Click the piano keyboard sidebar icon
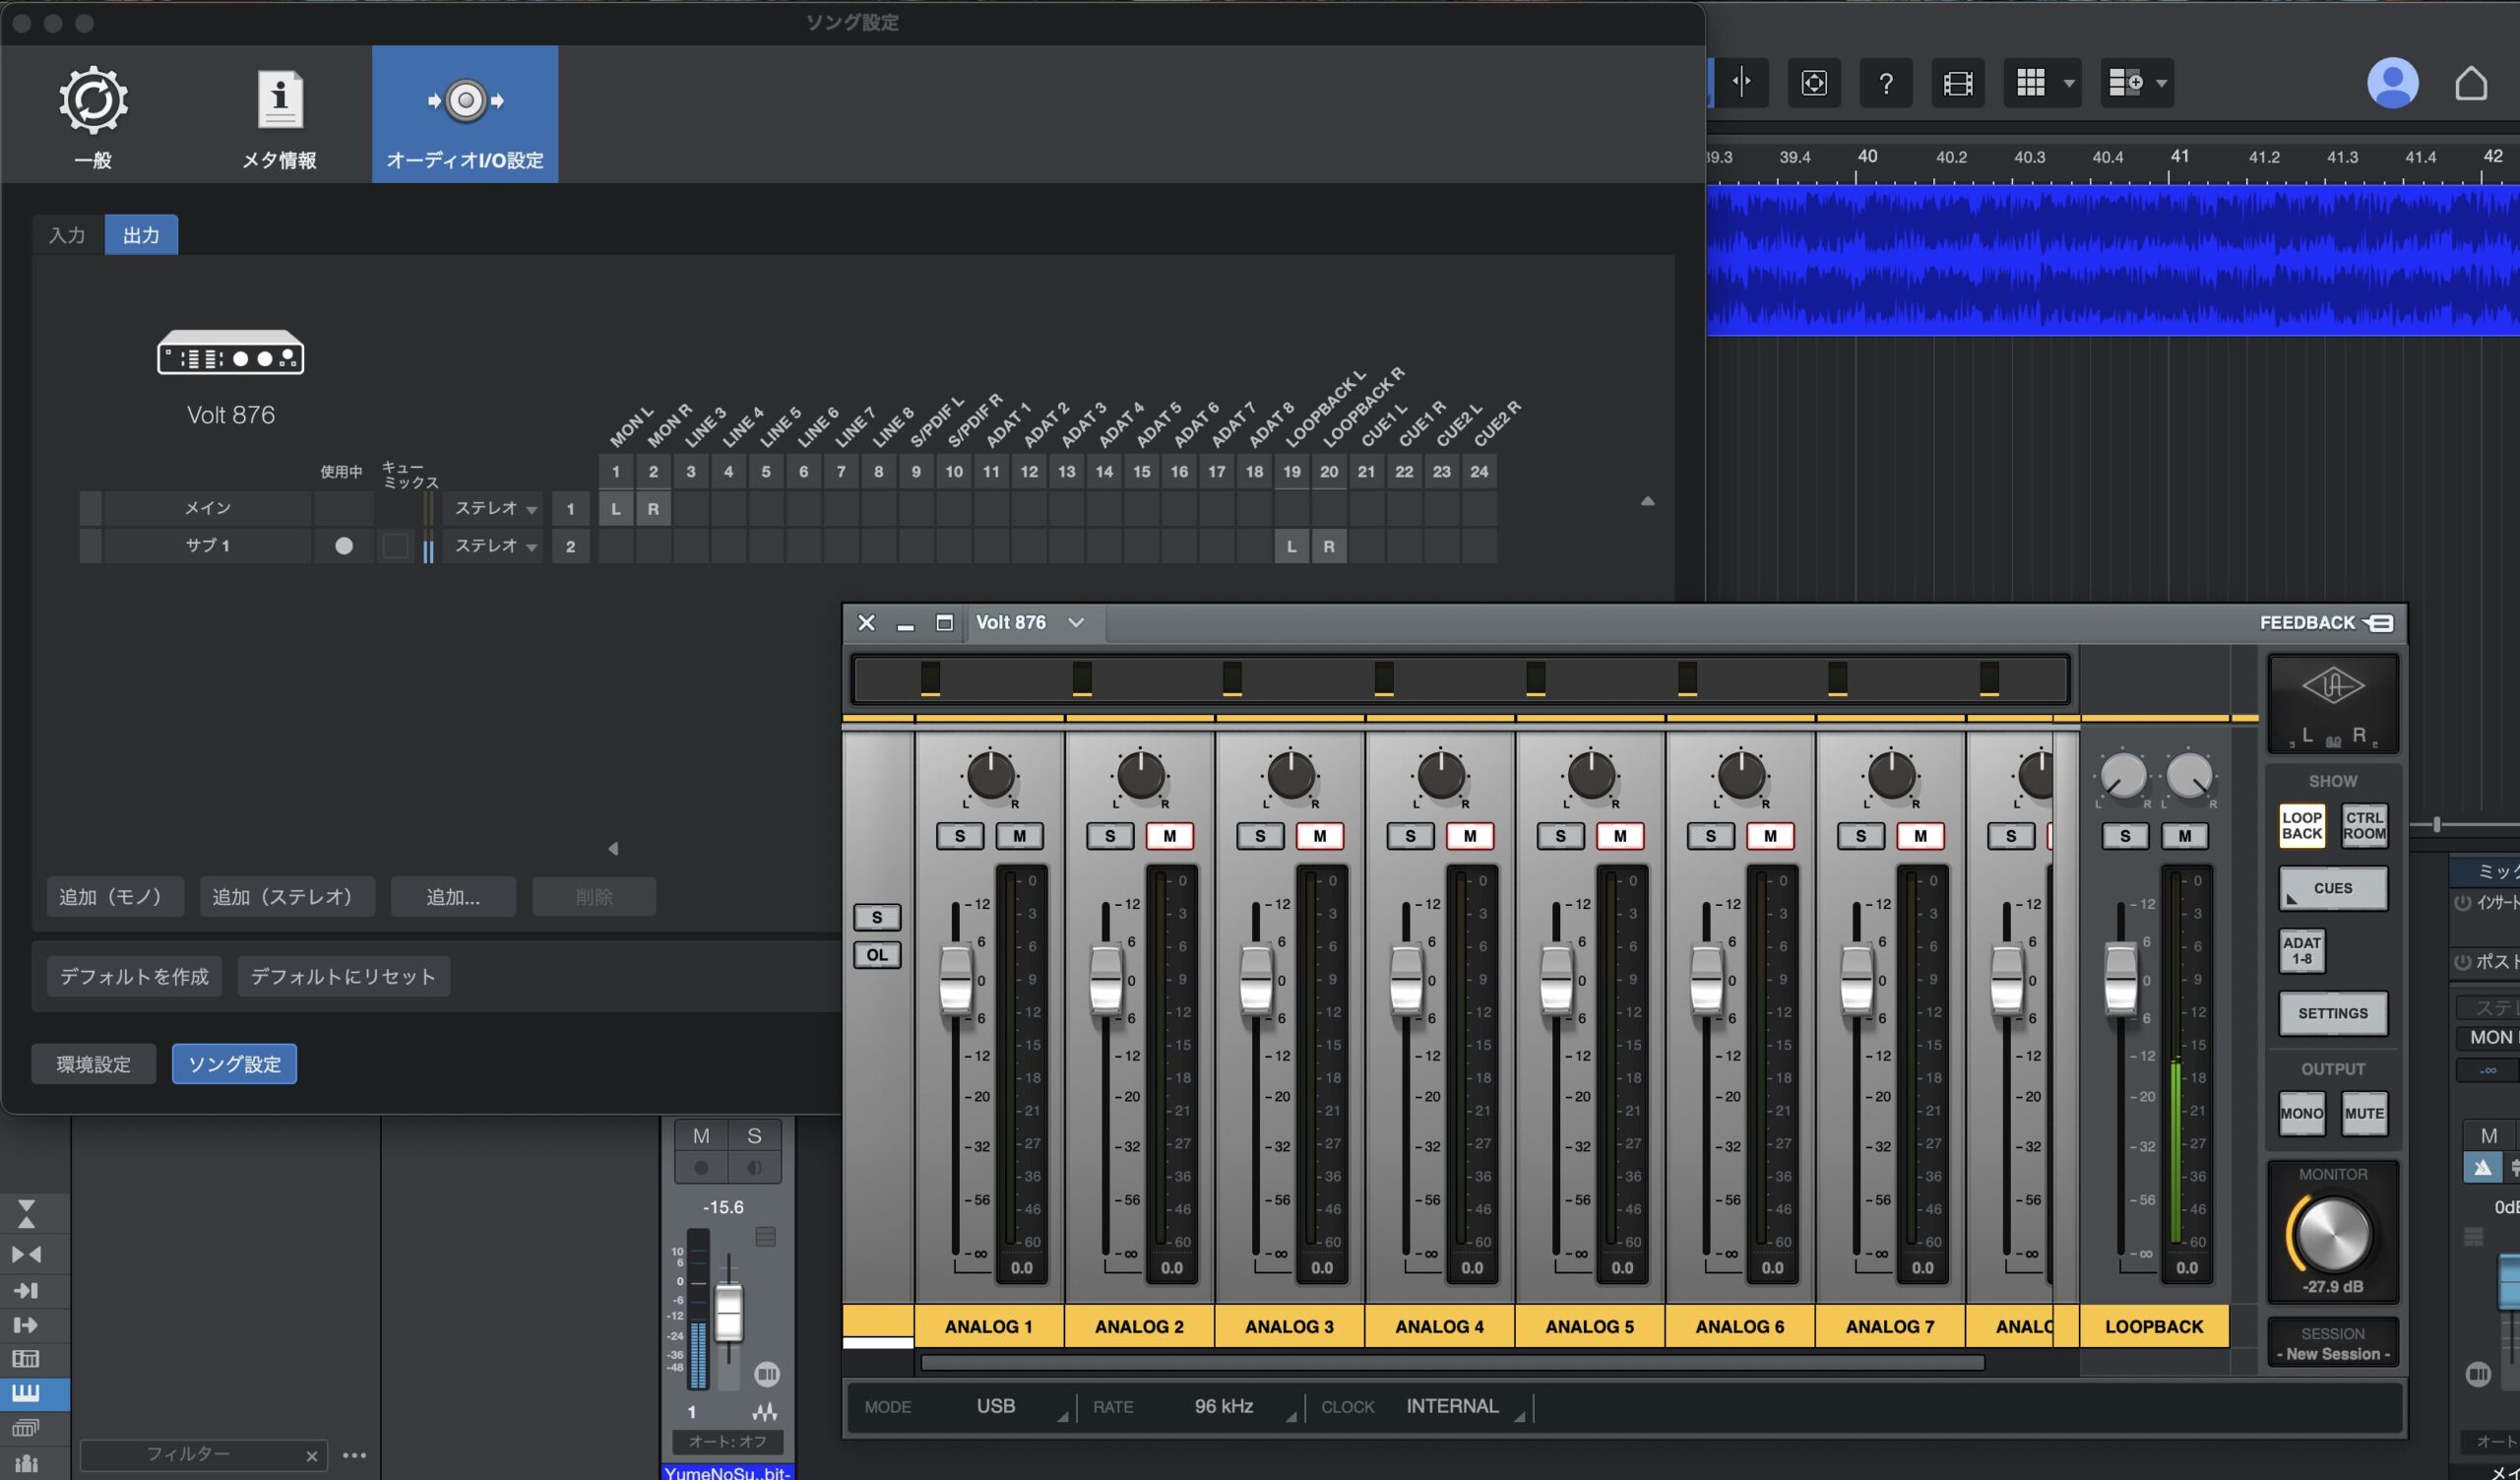The width and height of the screenshot is (2520, 1480). (x=26, y=1392)
